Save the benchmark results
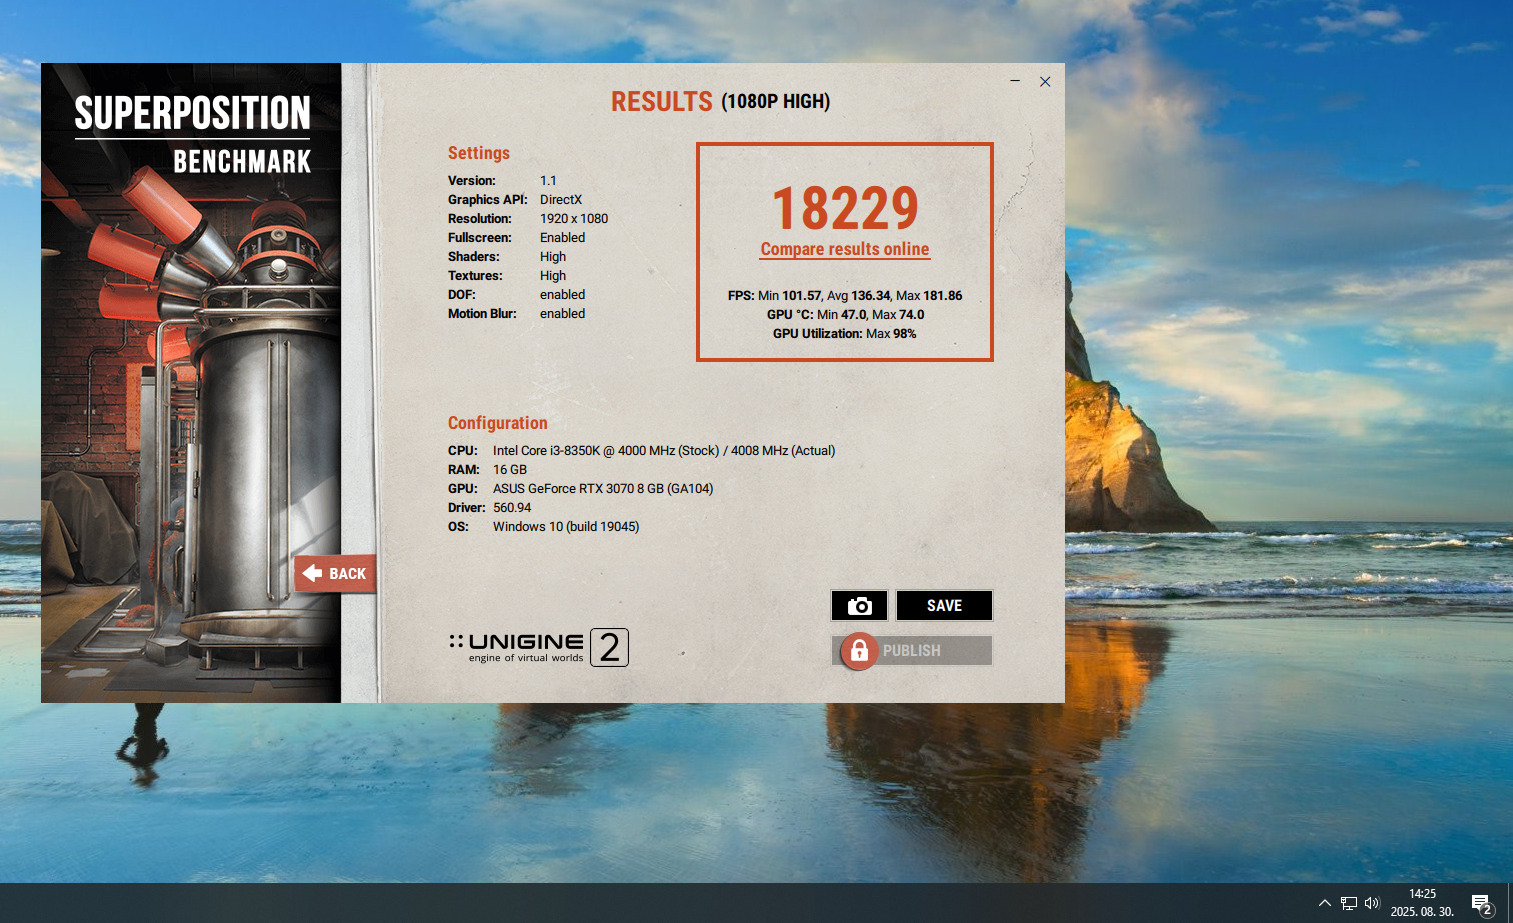The image size is (1513, 923). (944, 606)
